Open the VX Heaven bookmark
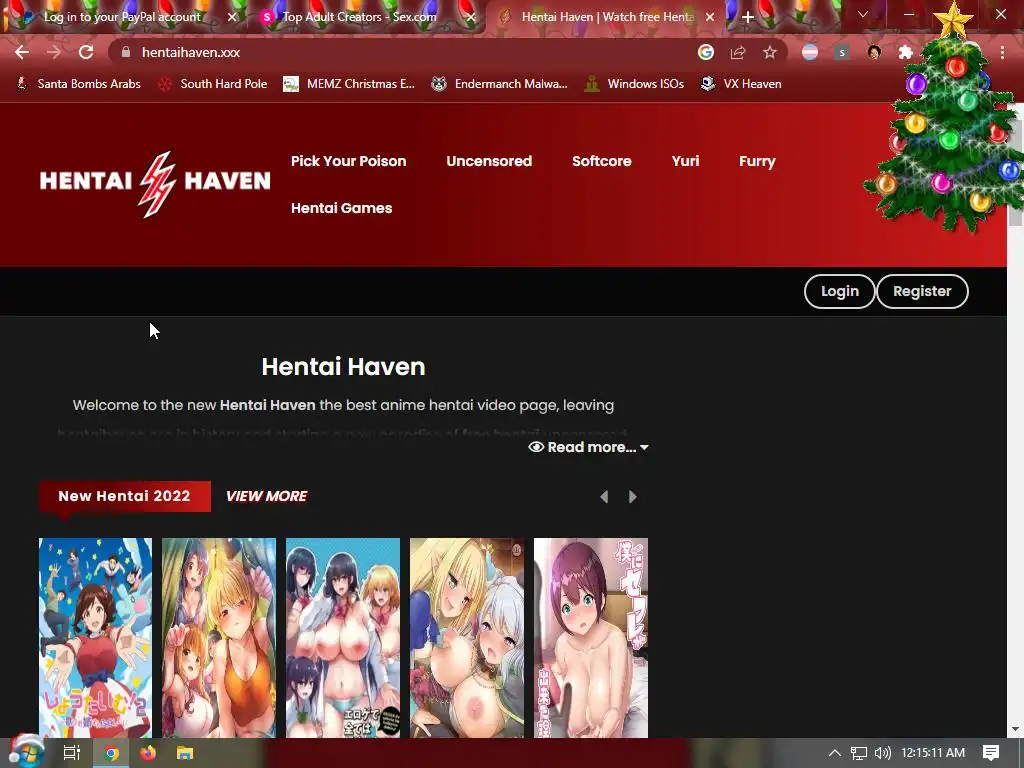The height and width of the screenshot is (768, 1024). [741, 84]
